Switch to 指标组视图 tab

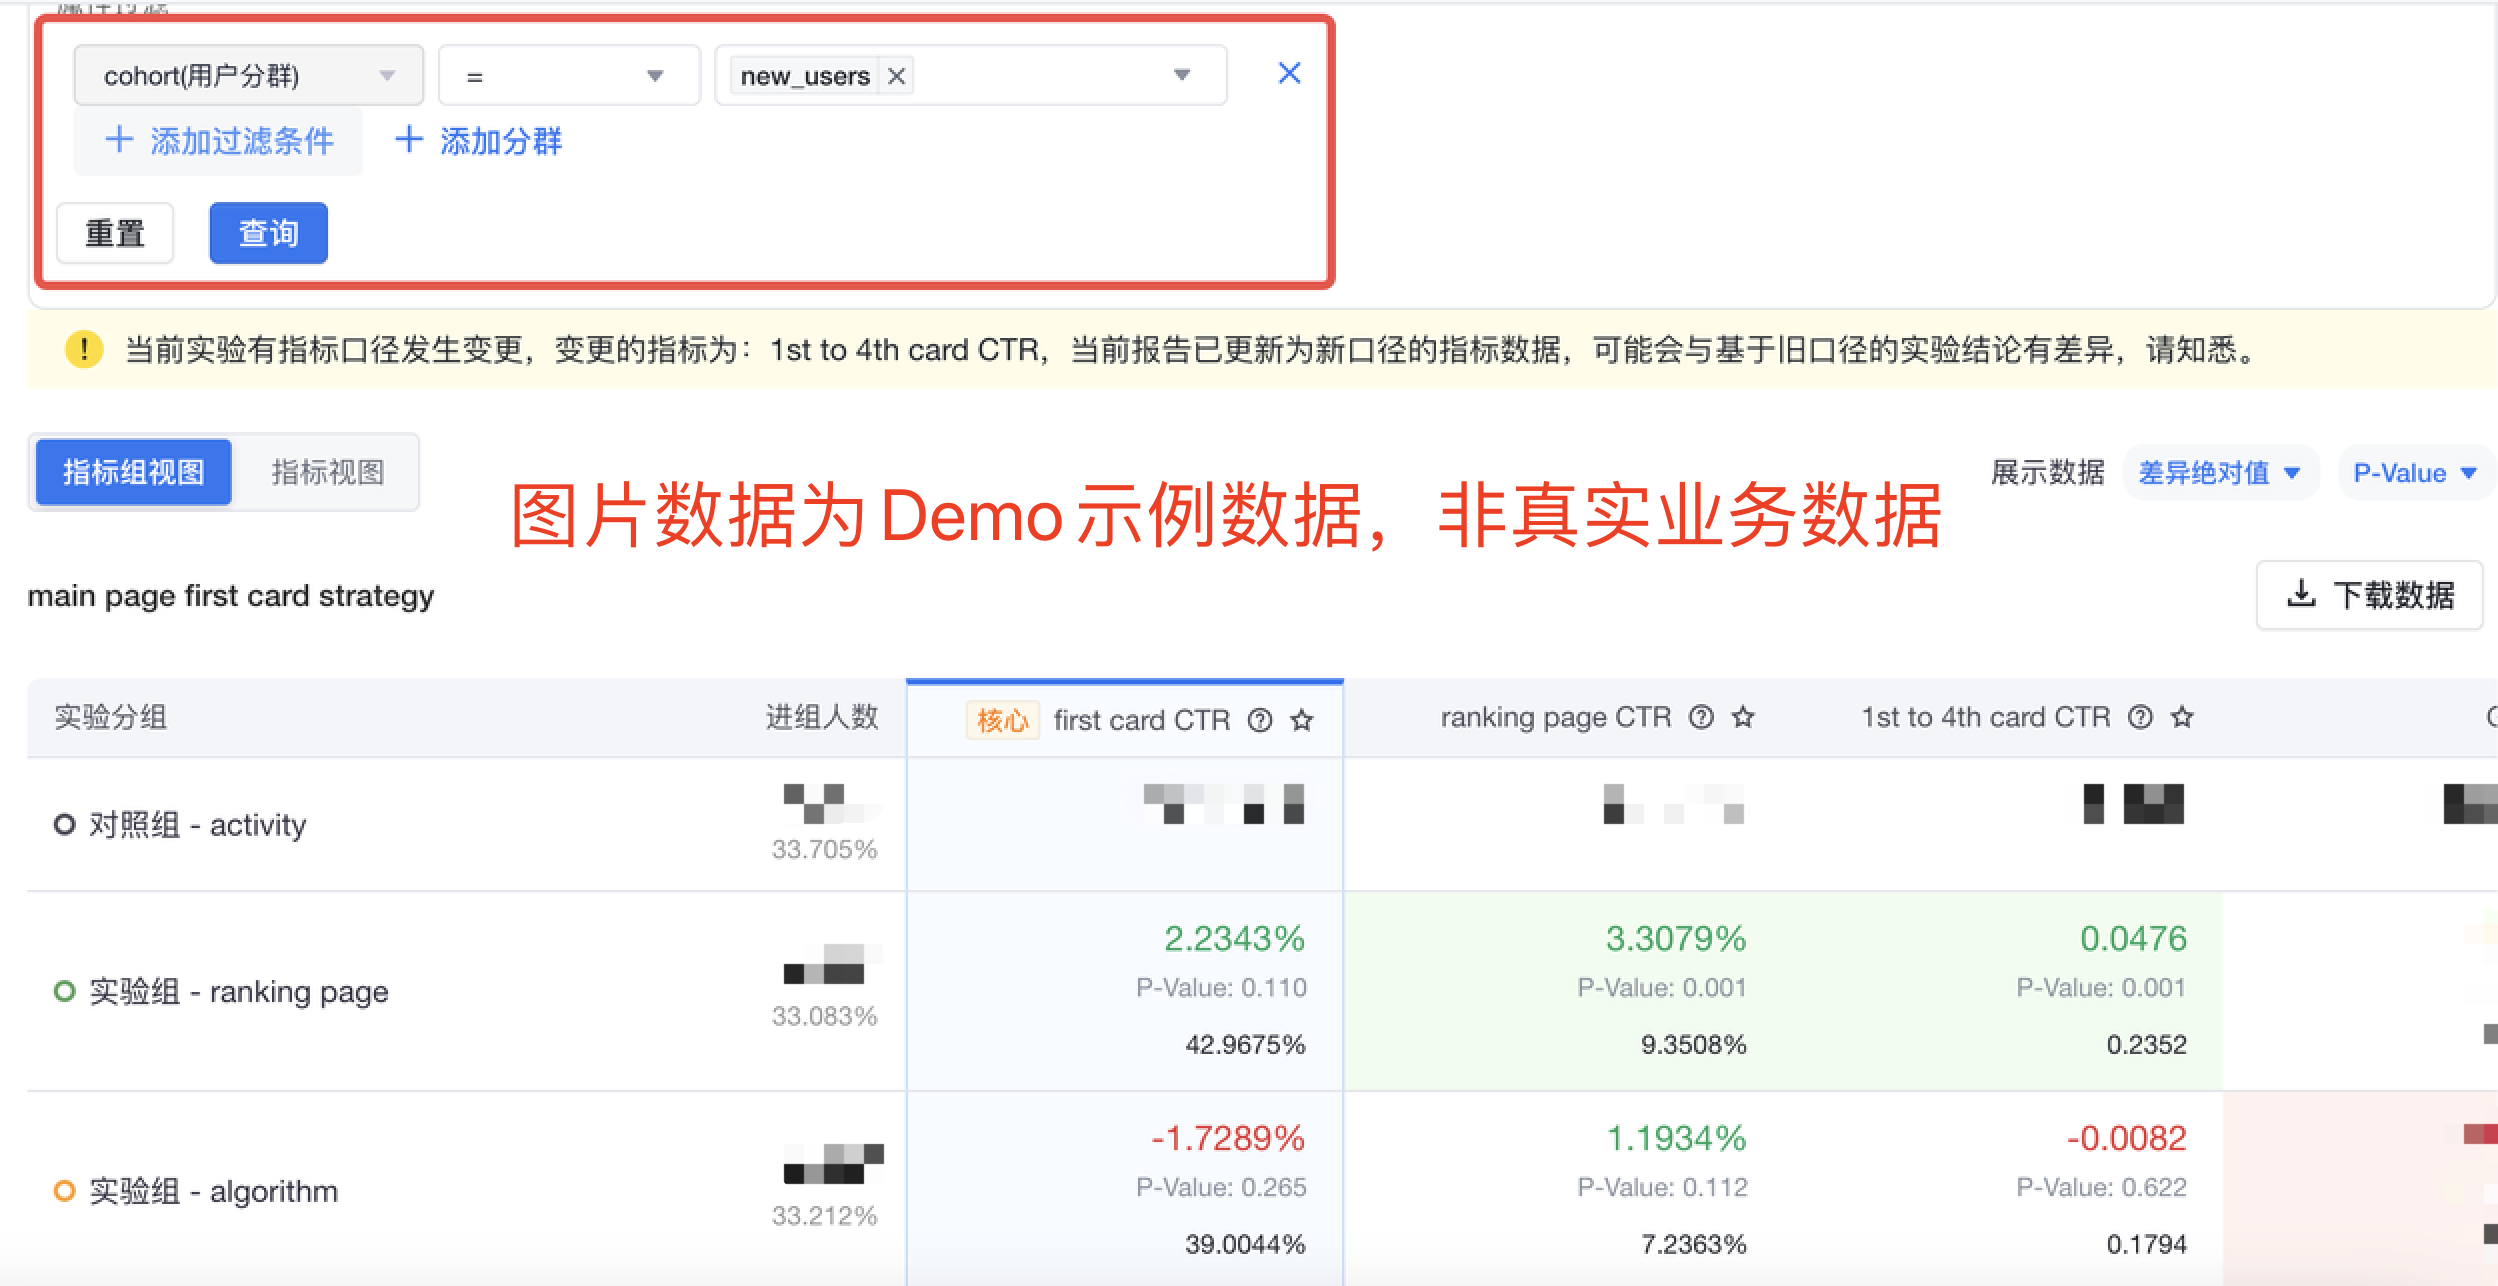click(x=134, y=472)
